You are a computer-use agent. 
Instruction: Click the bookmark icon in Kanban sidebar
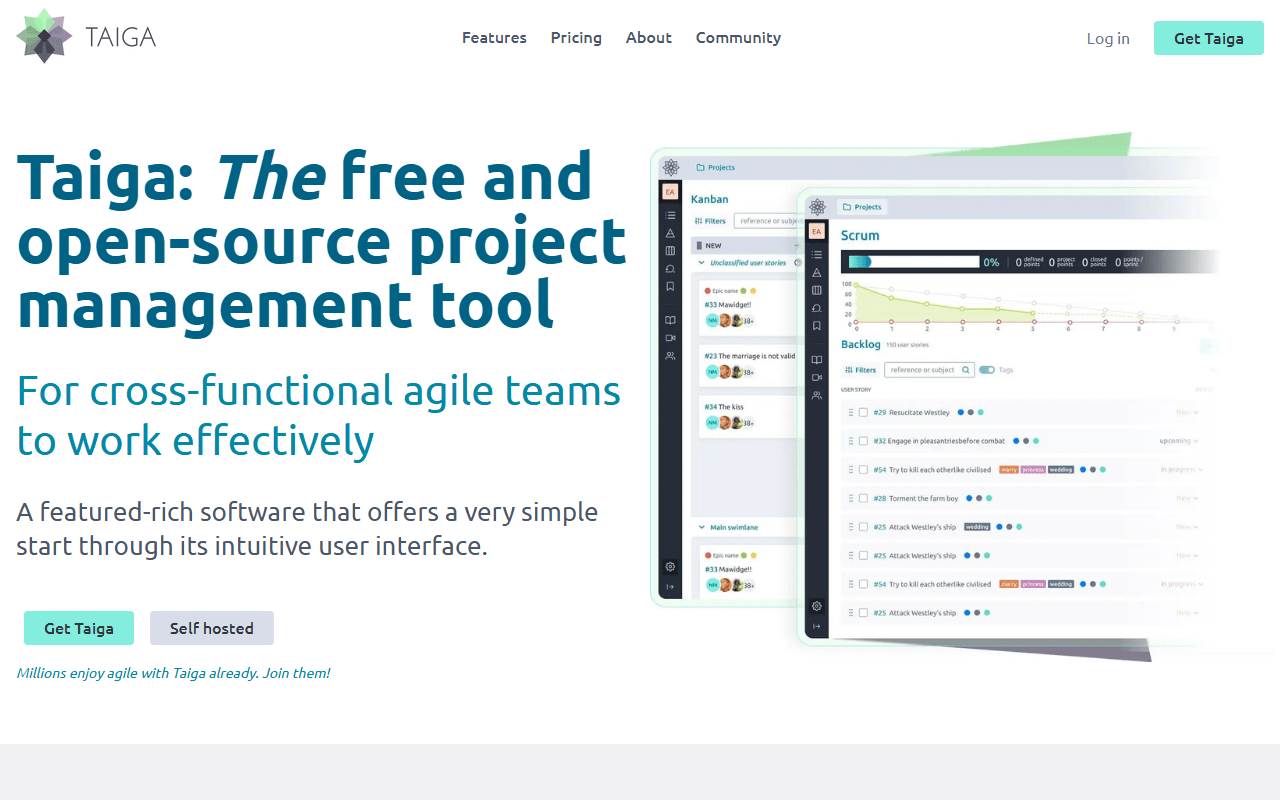pyautogui.click(x=670, y=287)
